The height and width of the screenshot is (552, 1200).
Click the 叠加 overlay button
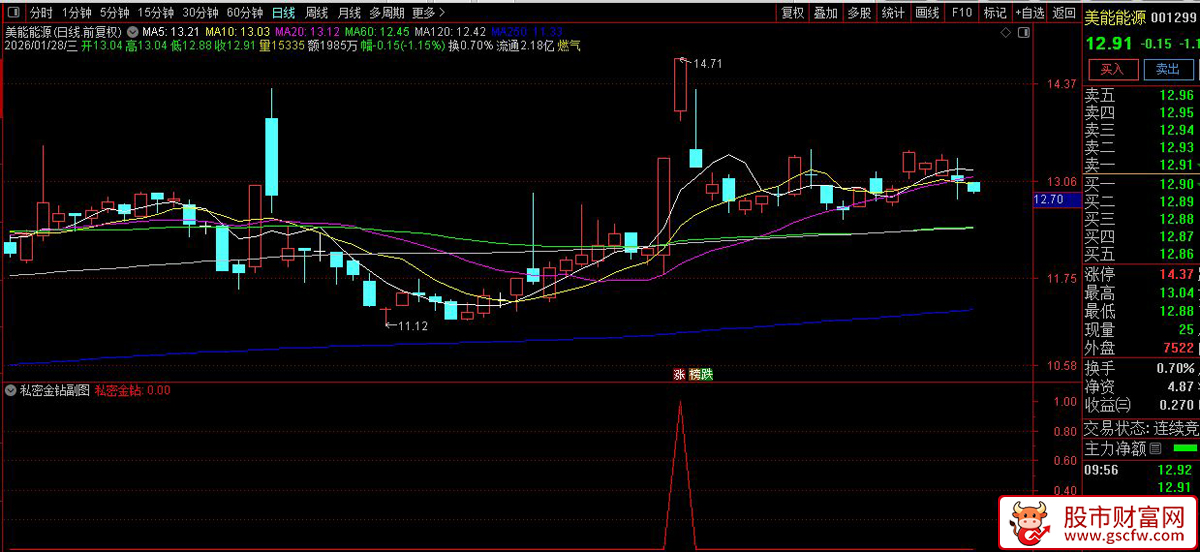(826, 13)
